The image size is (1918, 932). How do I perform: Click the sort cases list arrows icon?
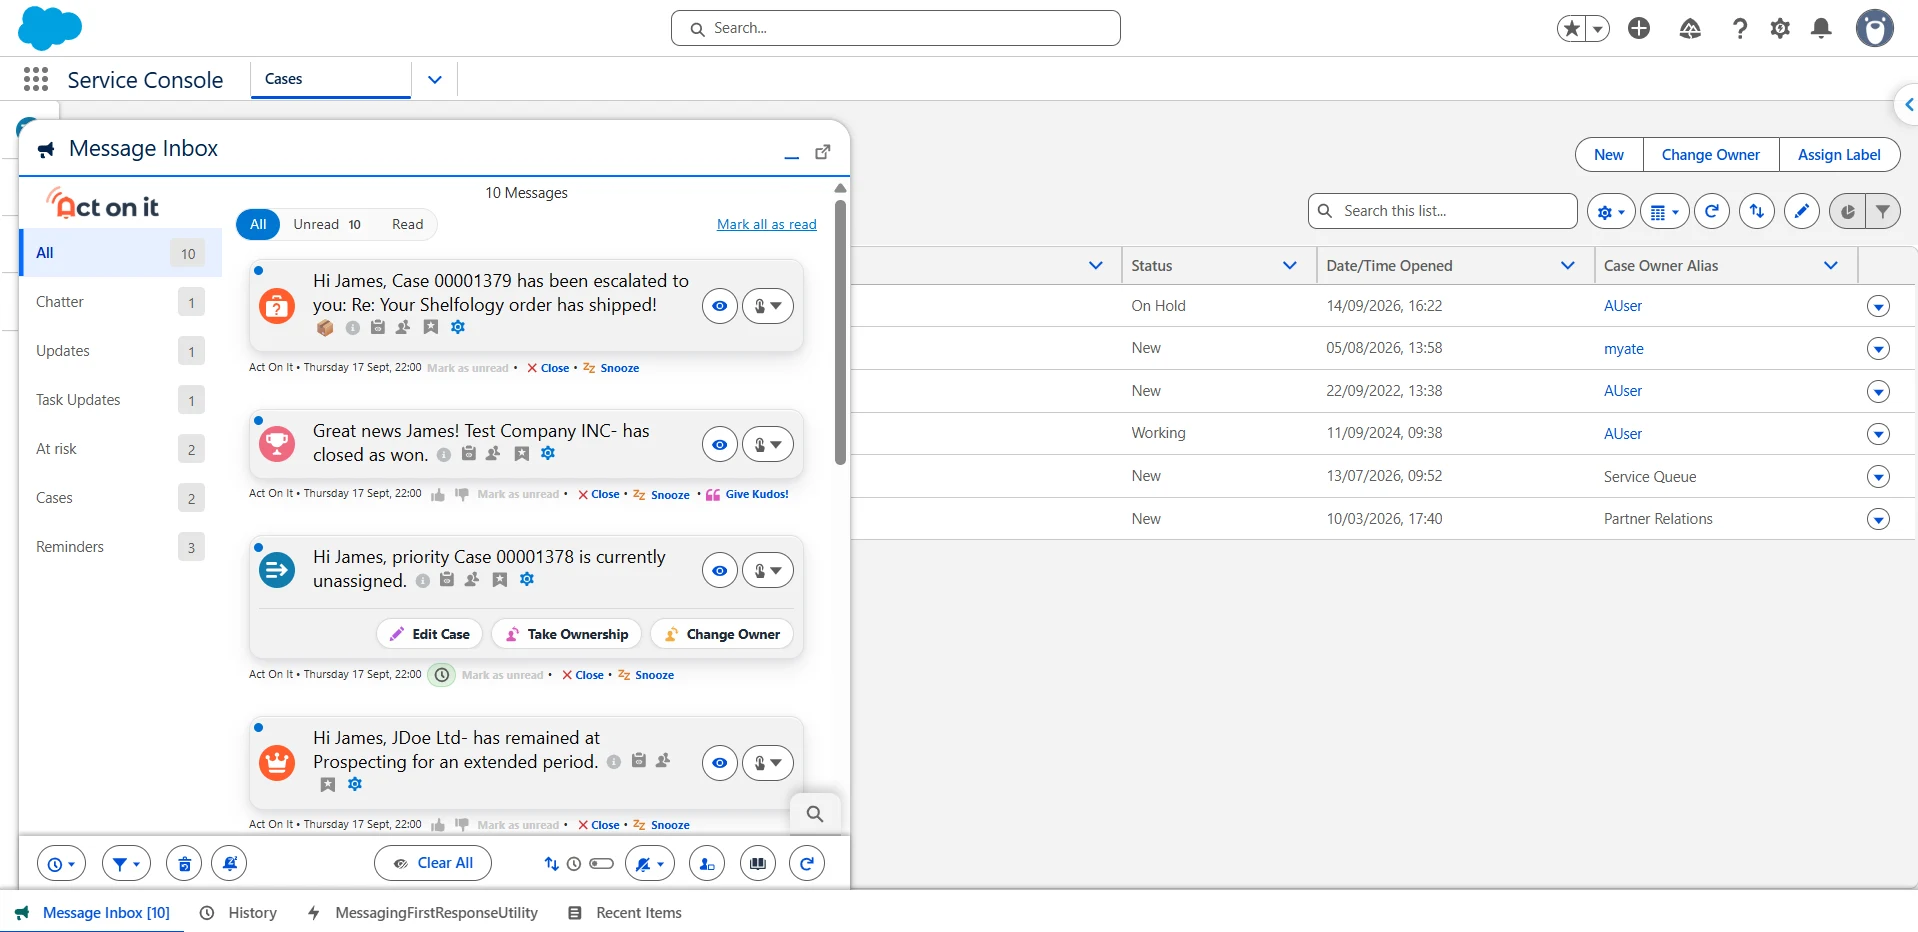click(1757, 211)
